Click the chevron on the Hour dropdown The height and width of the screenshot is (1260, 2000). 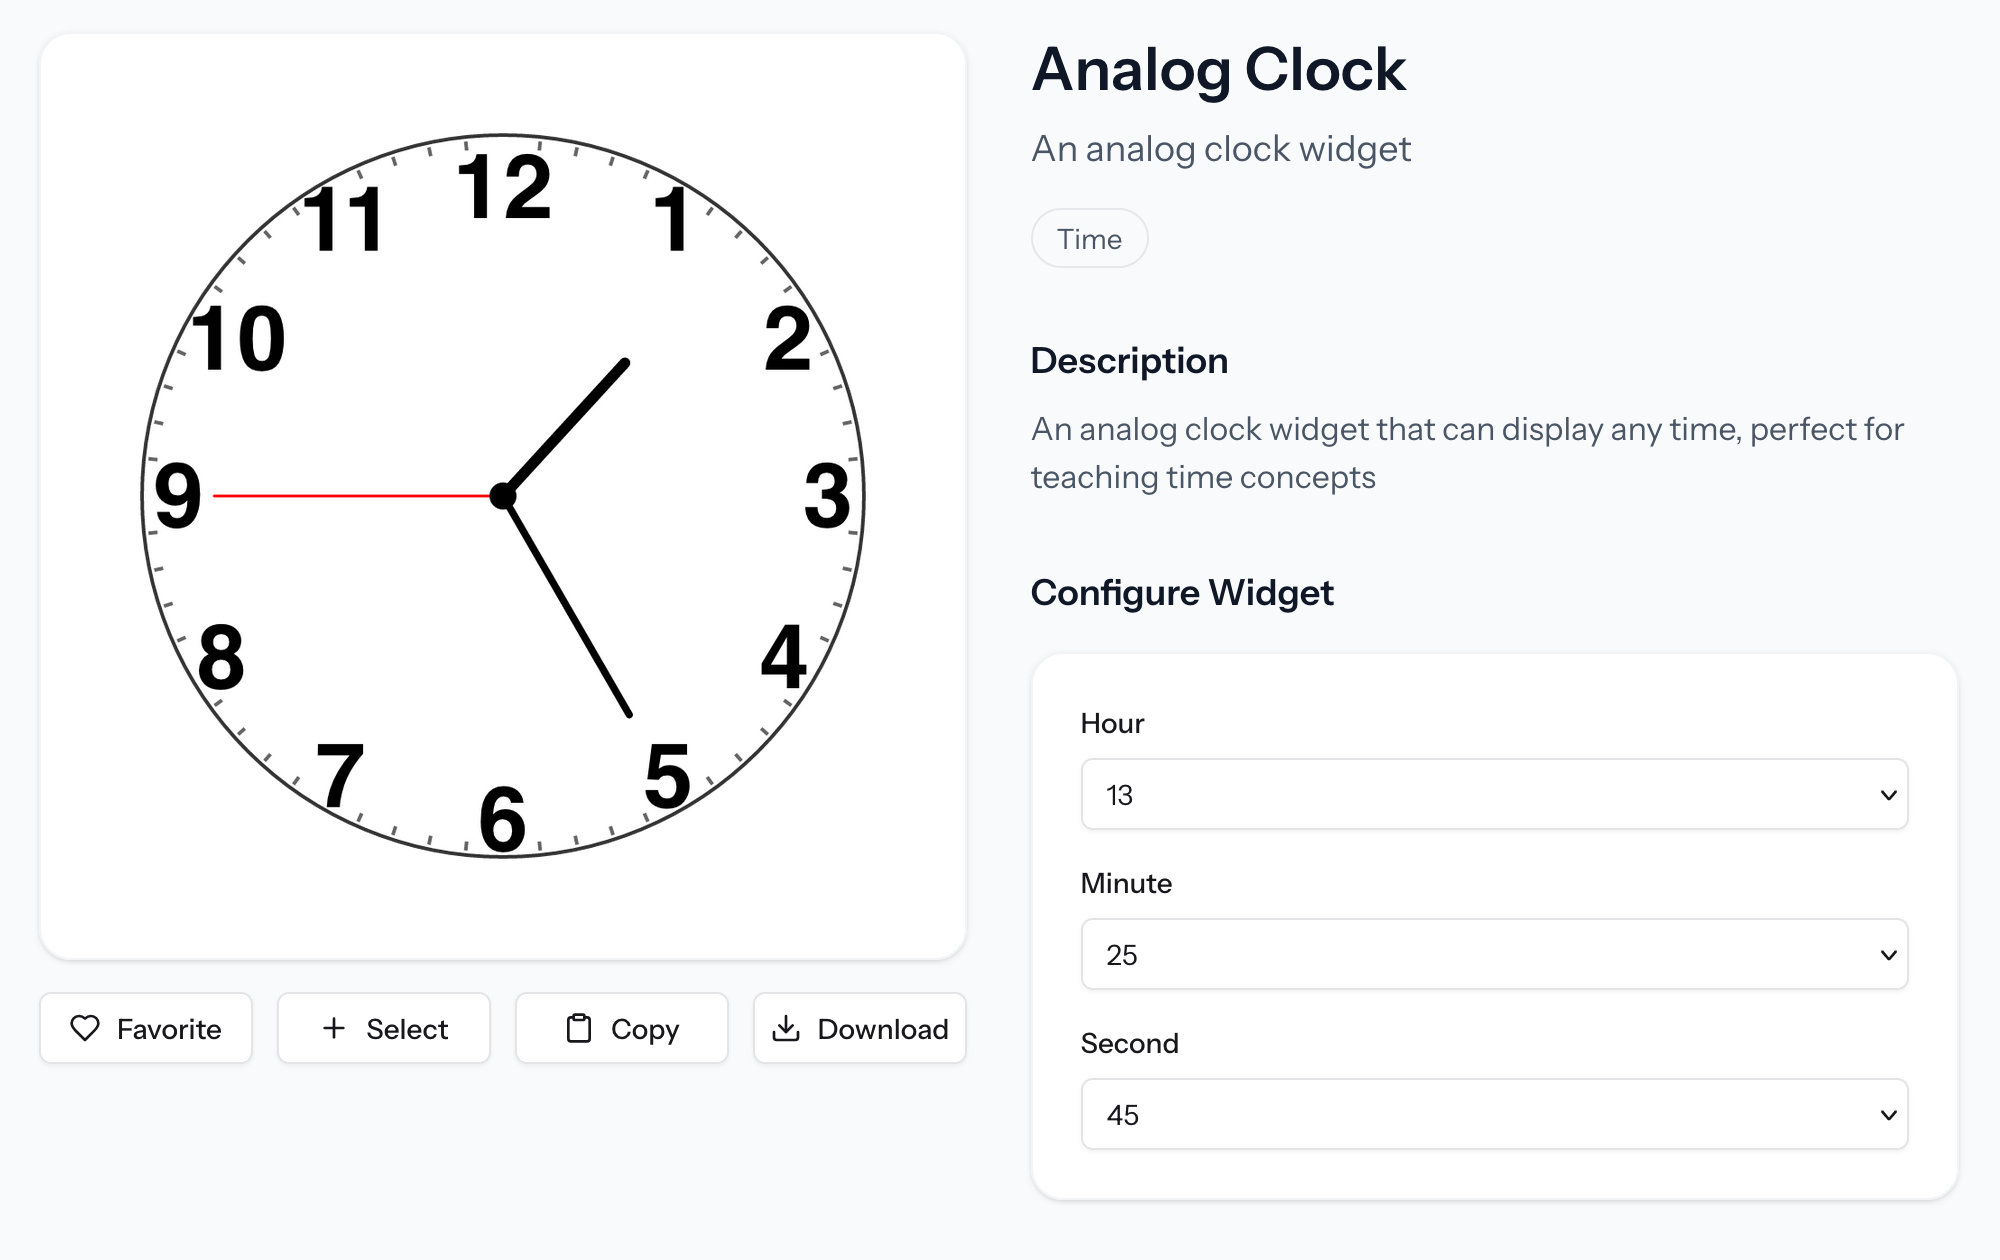[x=1888, y=794]
